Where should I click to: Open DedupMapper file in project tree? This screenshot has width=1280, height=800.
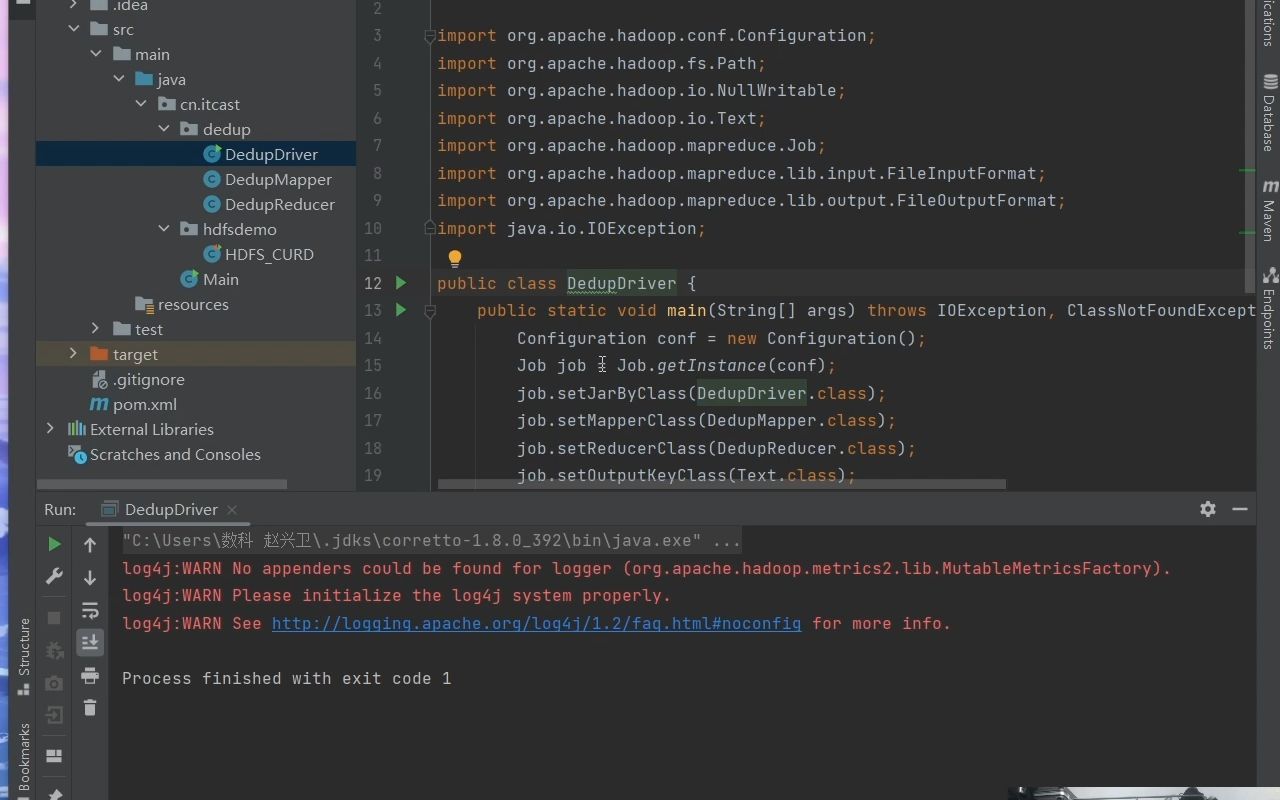[x=278, y=179]
